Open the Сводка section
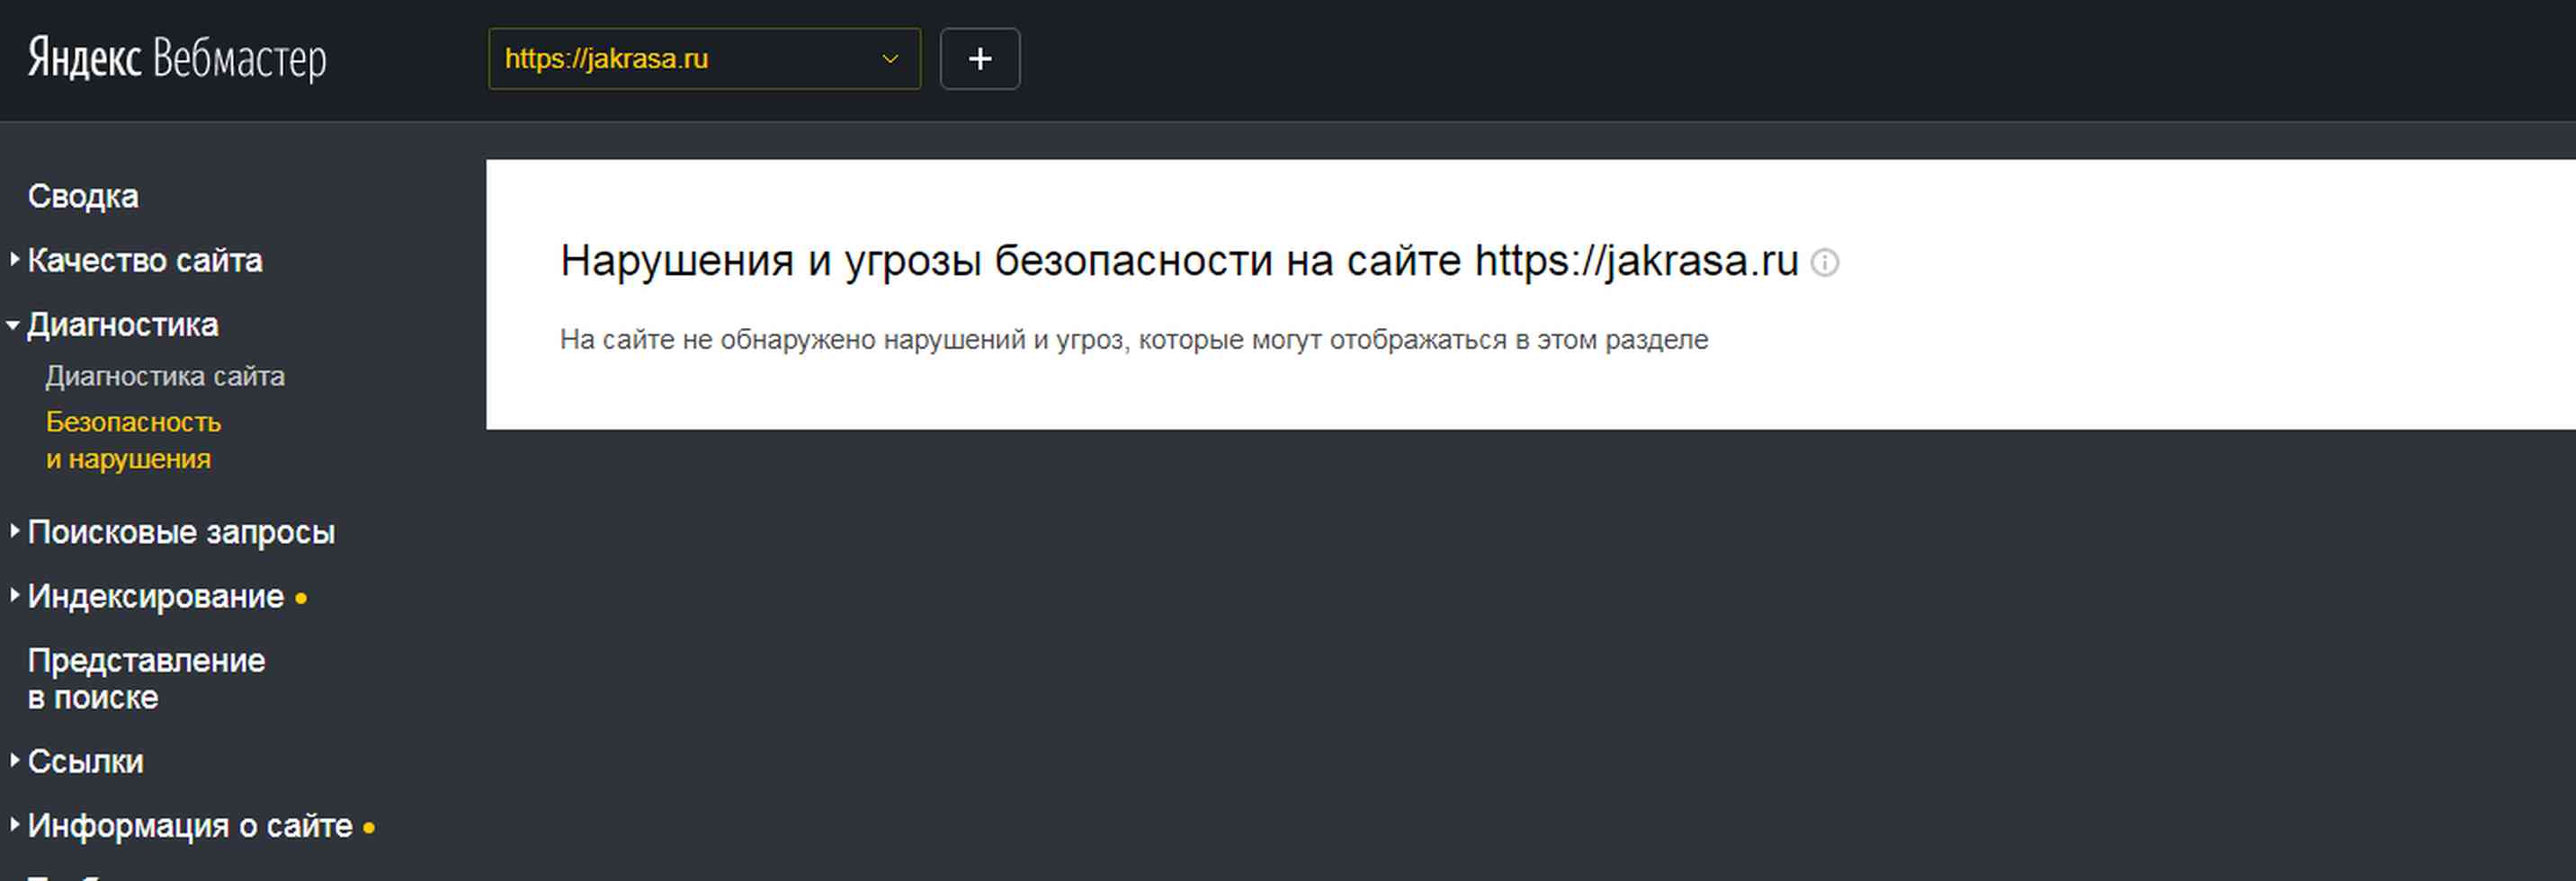 click(x=83, y=196)
